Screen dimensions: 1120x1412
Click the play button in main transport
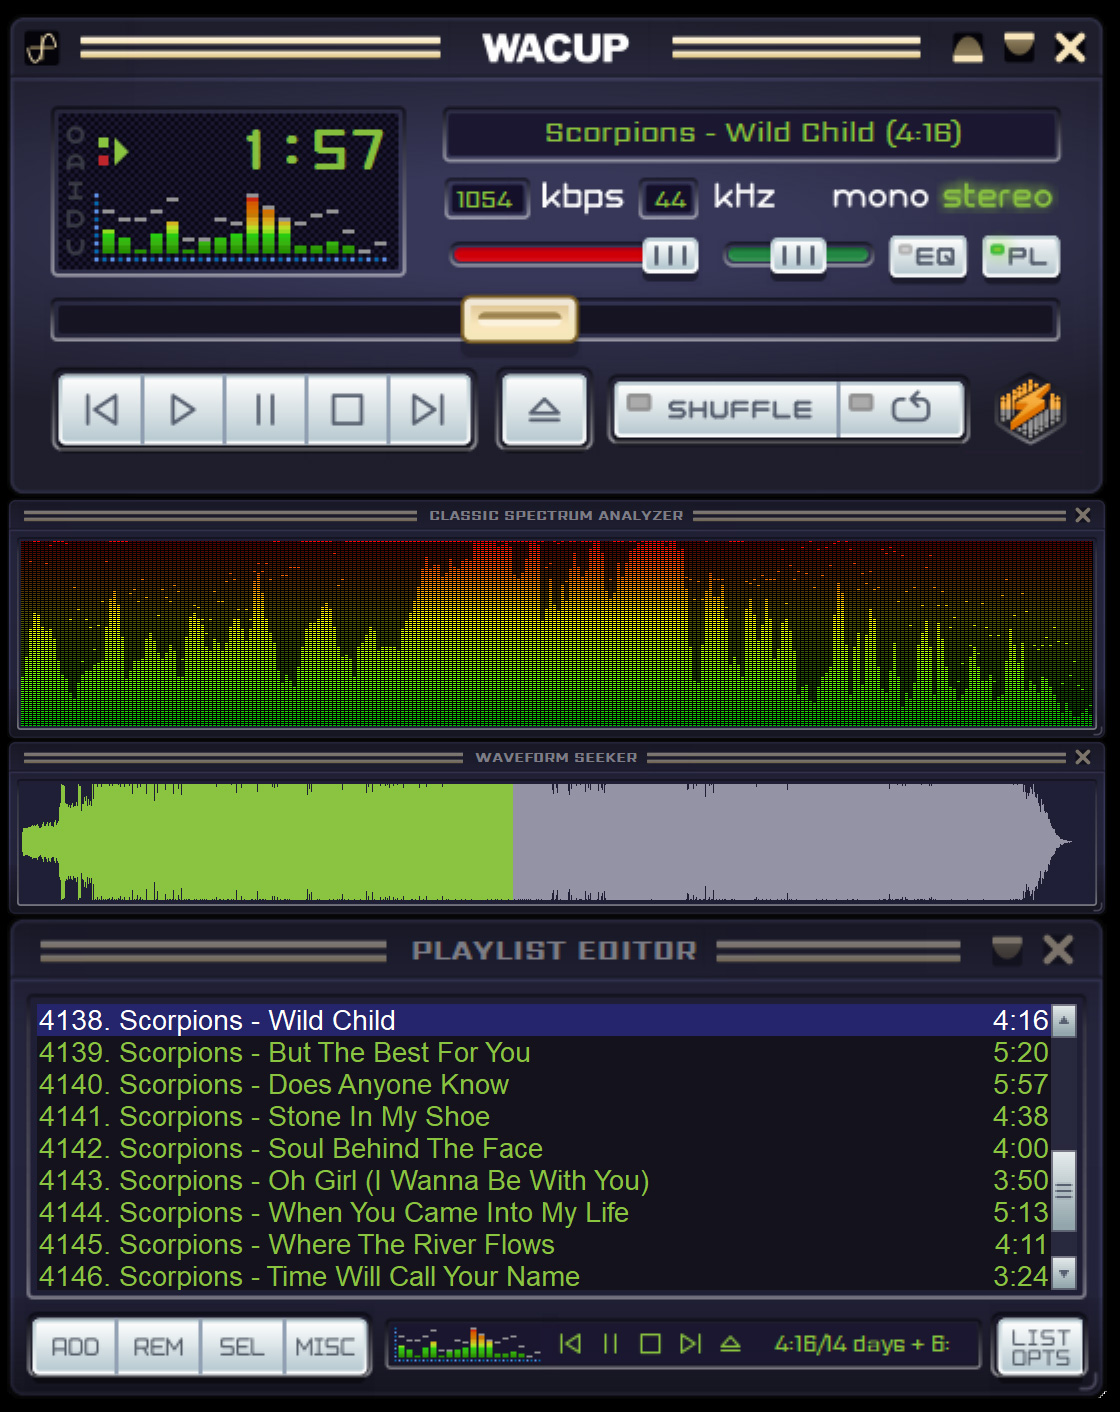[183, 410]
